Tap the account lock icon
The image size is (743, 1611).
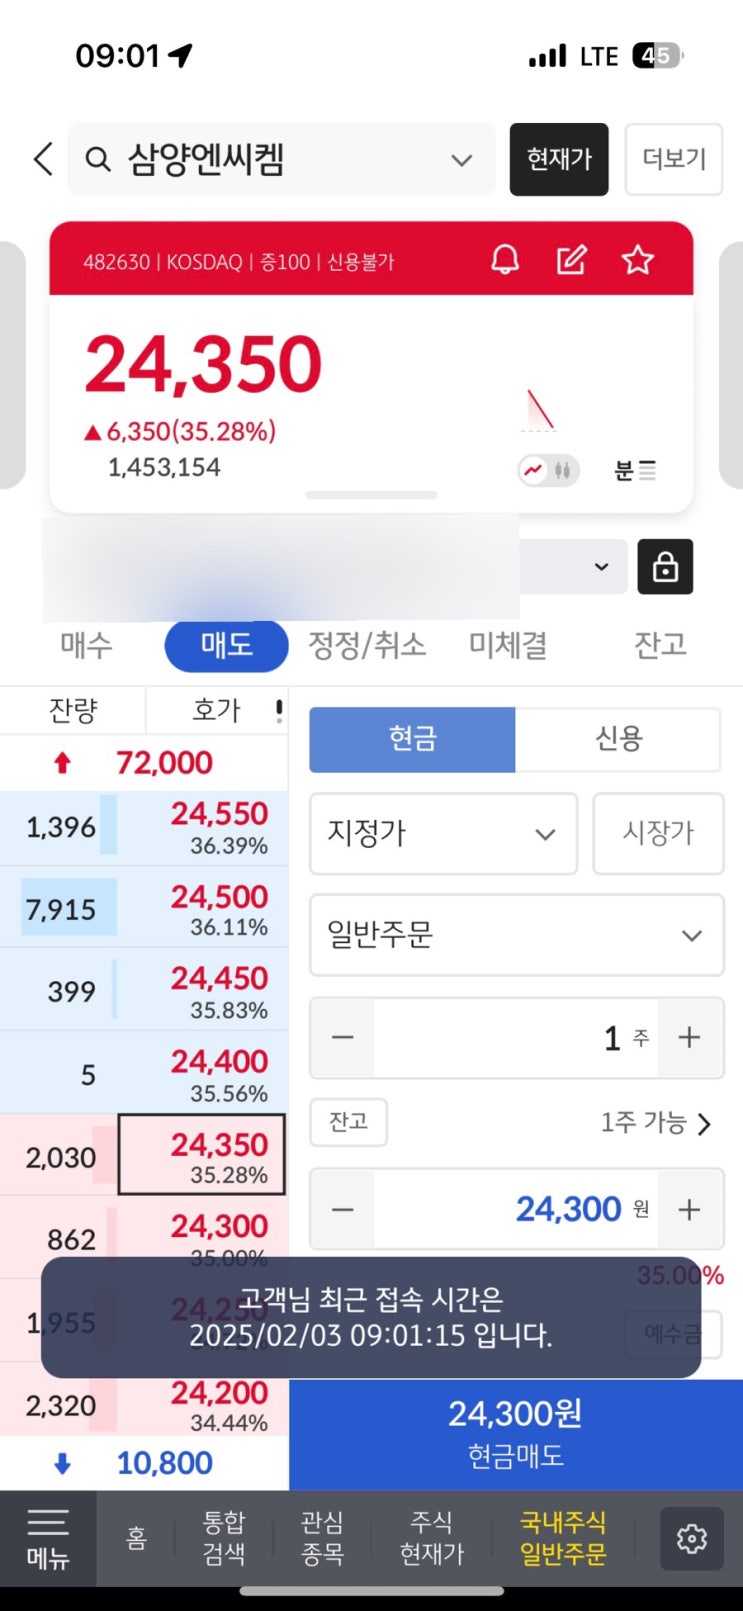[x=665, y=567]
